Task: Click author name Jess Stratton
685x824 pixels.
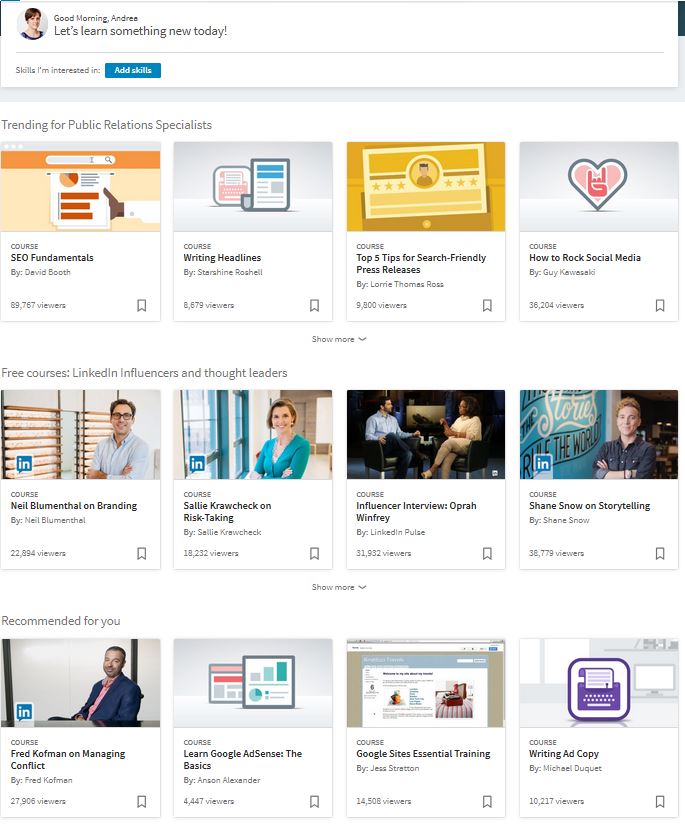Action: (x=395, y=768)
